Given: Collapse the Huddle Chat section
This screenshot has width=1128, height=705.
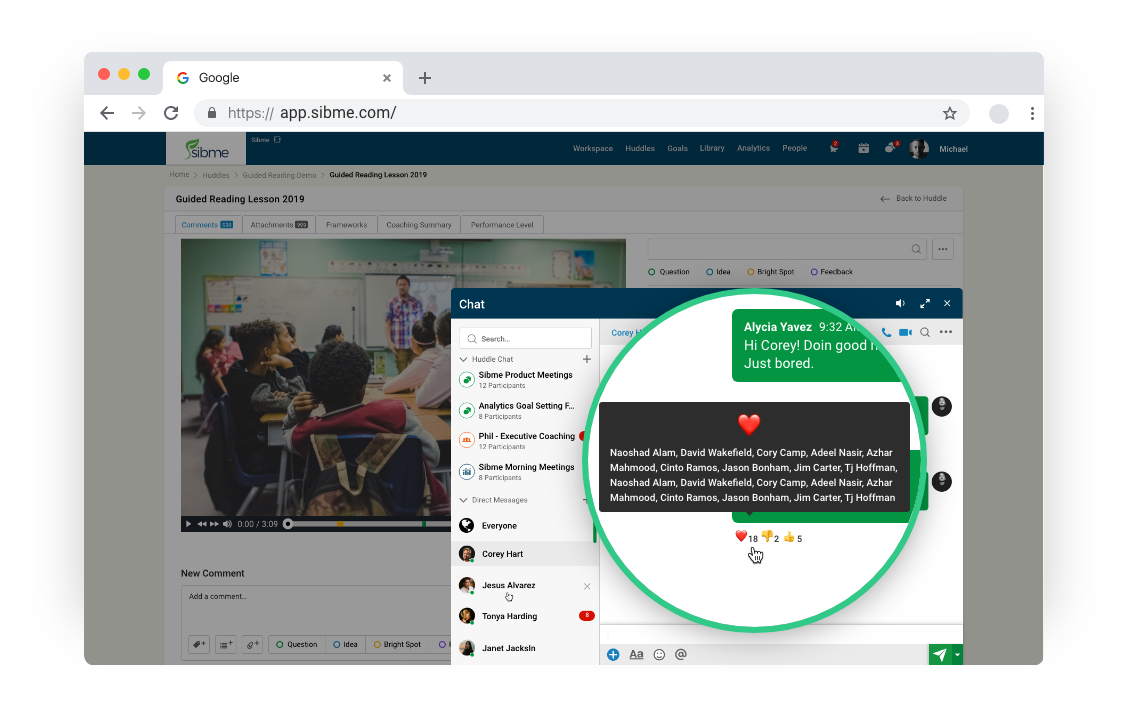Looking at the screenshot, I should (x=463, y=359).
